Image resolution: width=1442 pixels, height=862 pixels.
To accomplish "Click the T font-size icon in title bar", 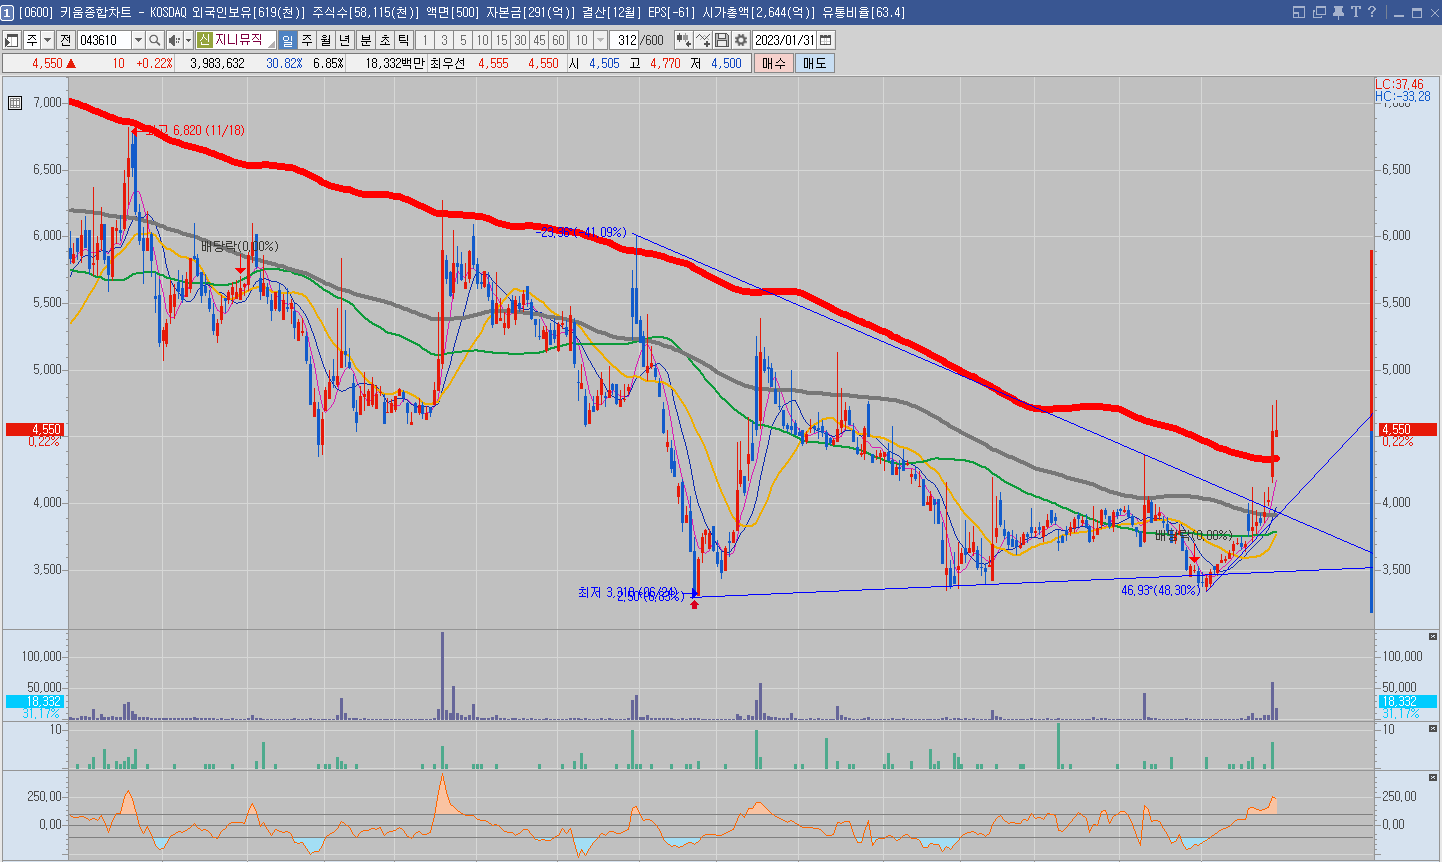I will (x=1356, y=12).
